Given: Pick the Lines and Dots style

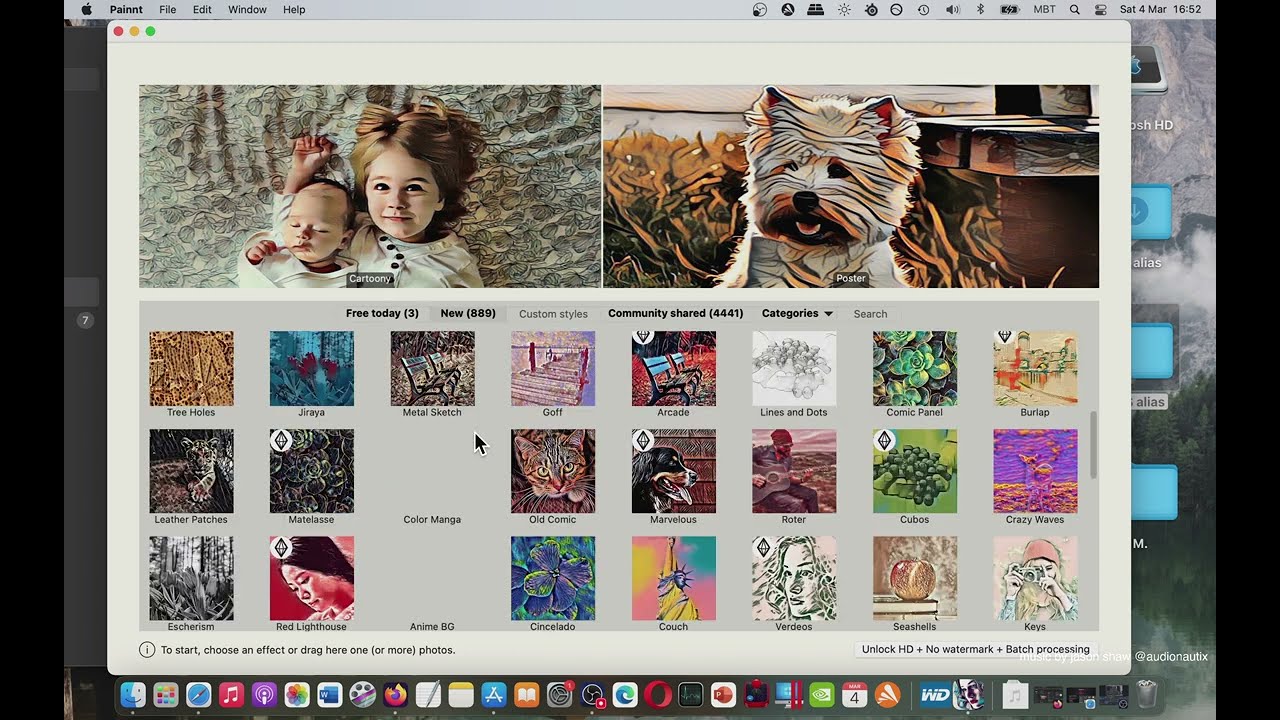Looking at the screenshot, I should click(794, 368).
